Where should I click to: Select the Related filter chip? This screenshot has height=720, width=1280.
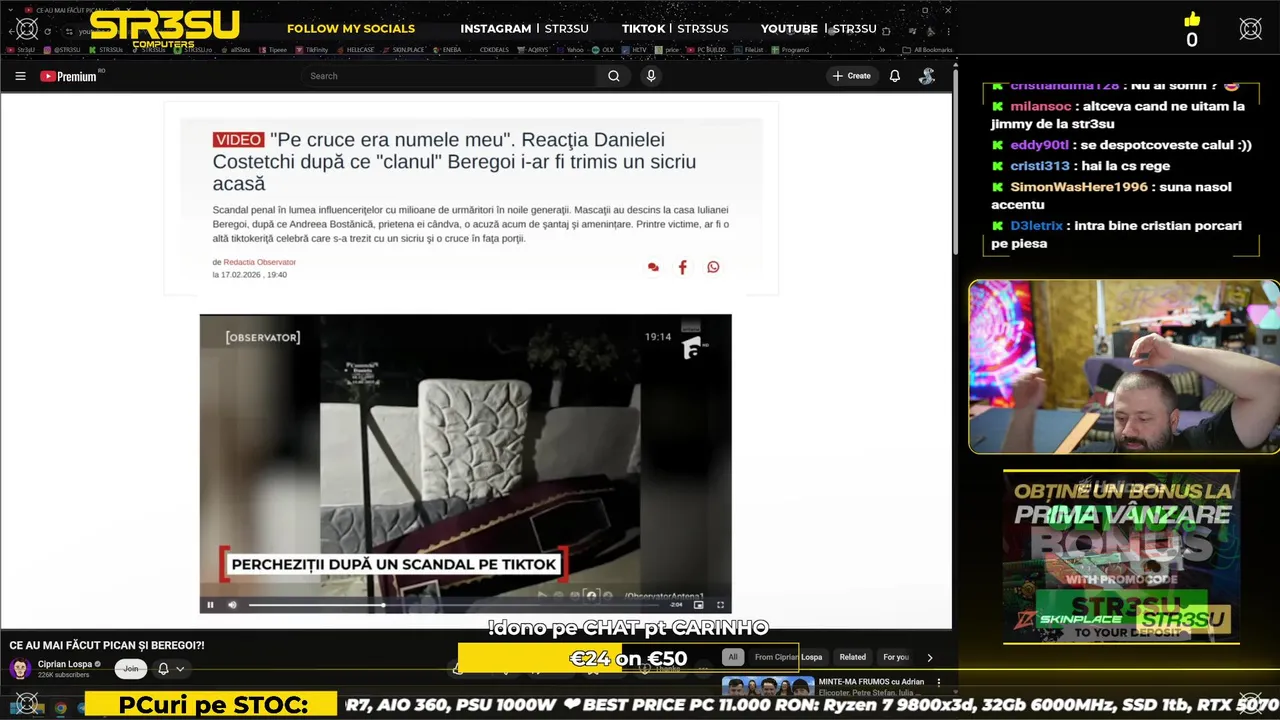[853, 657]
